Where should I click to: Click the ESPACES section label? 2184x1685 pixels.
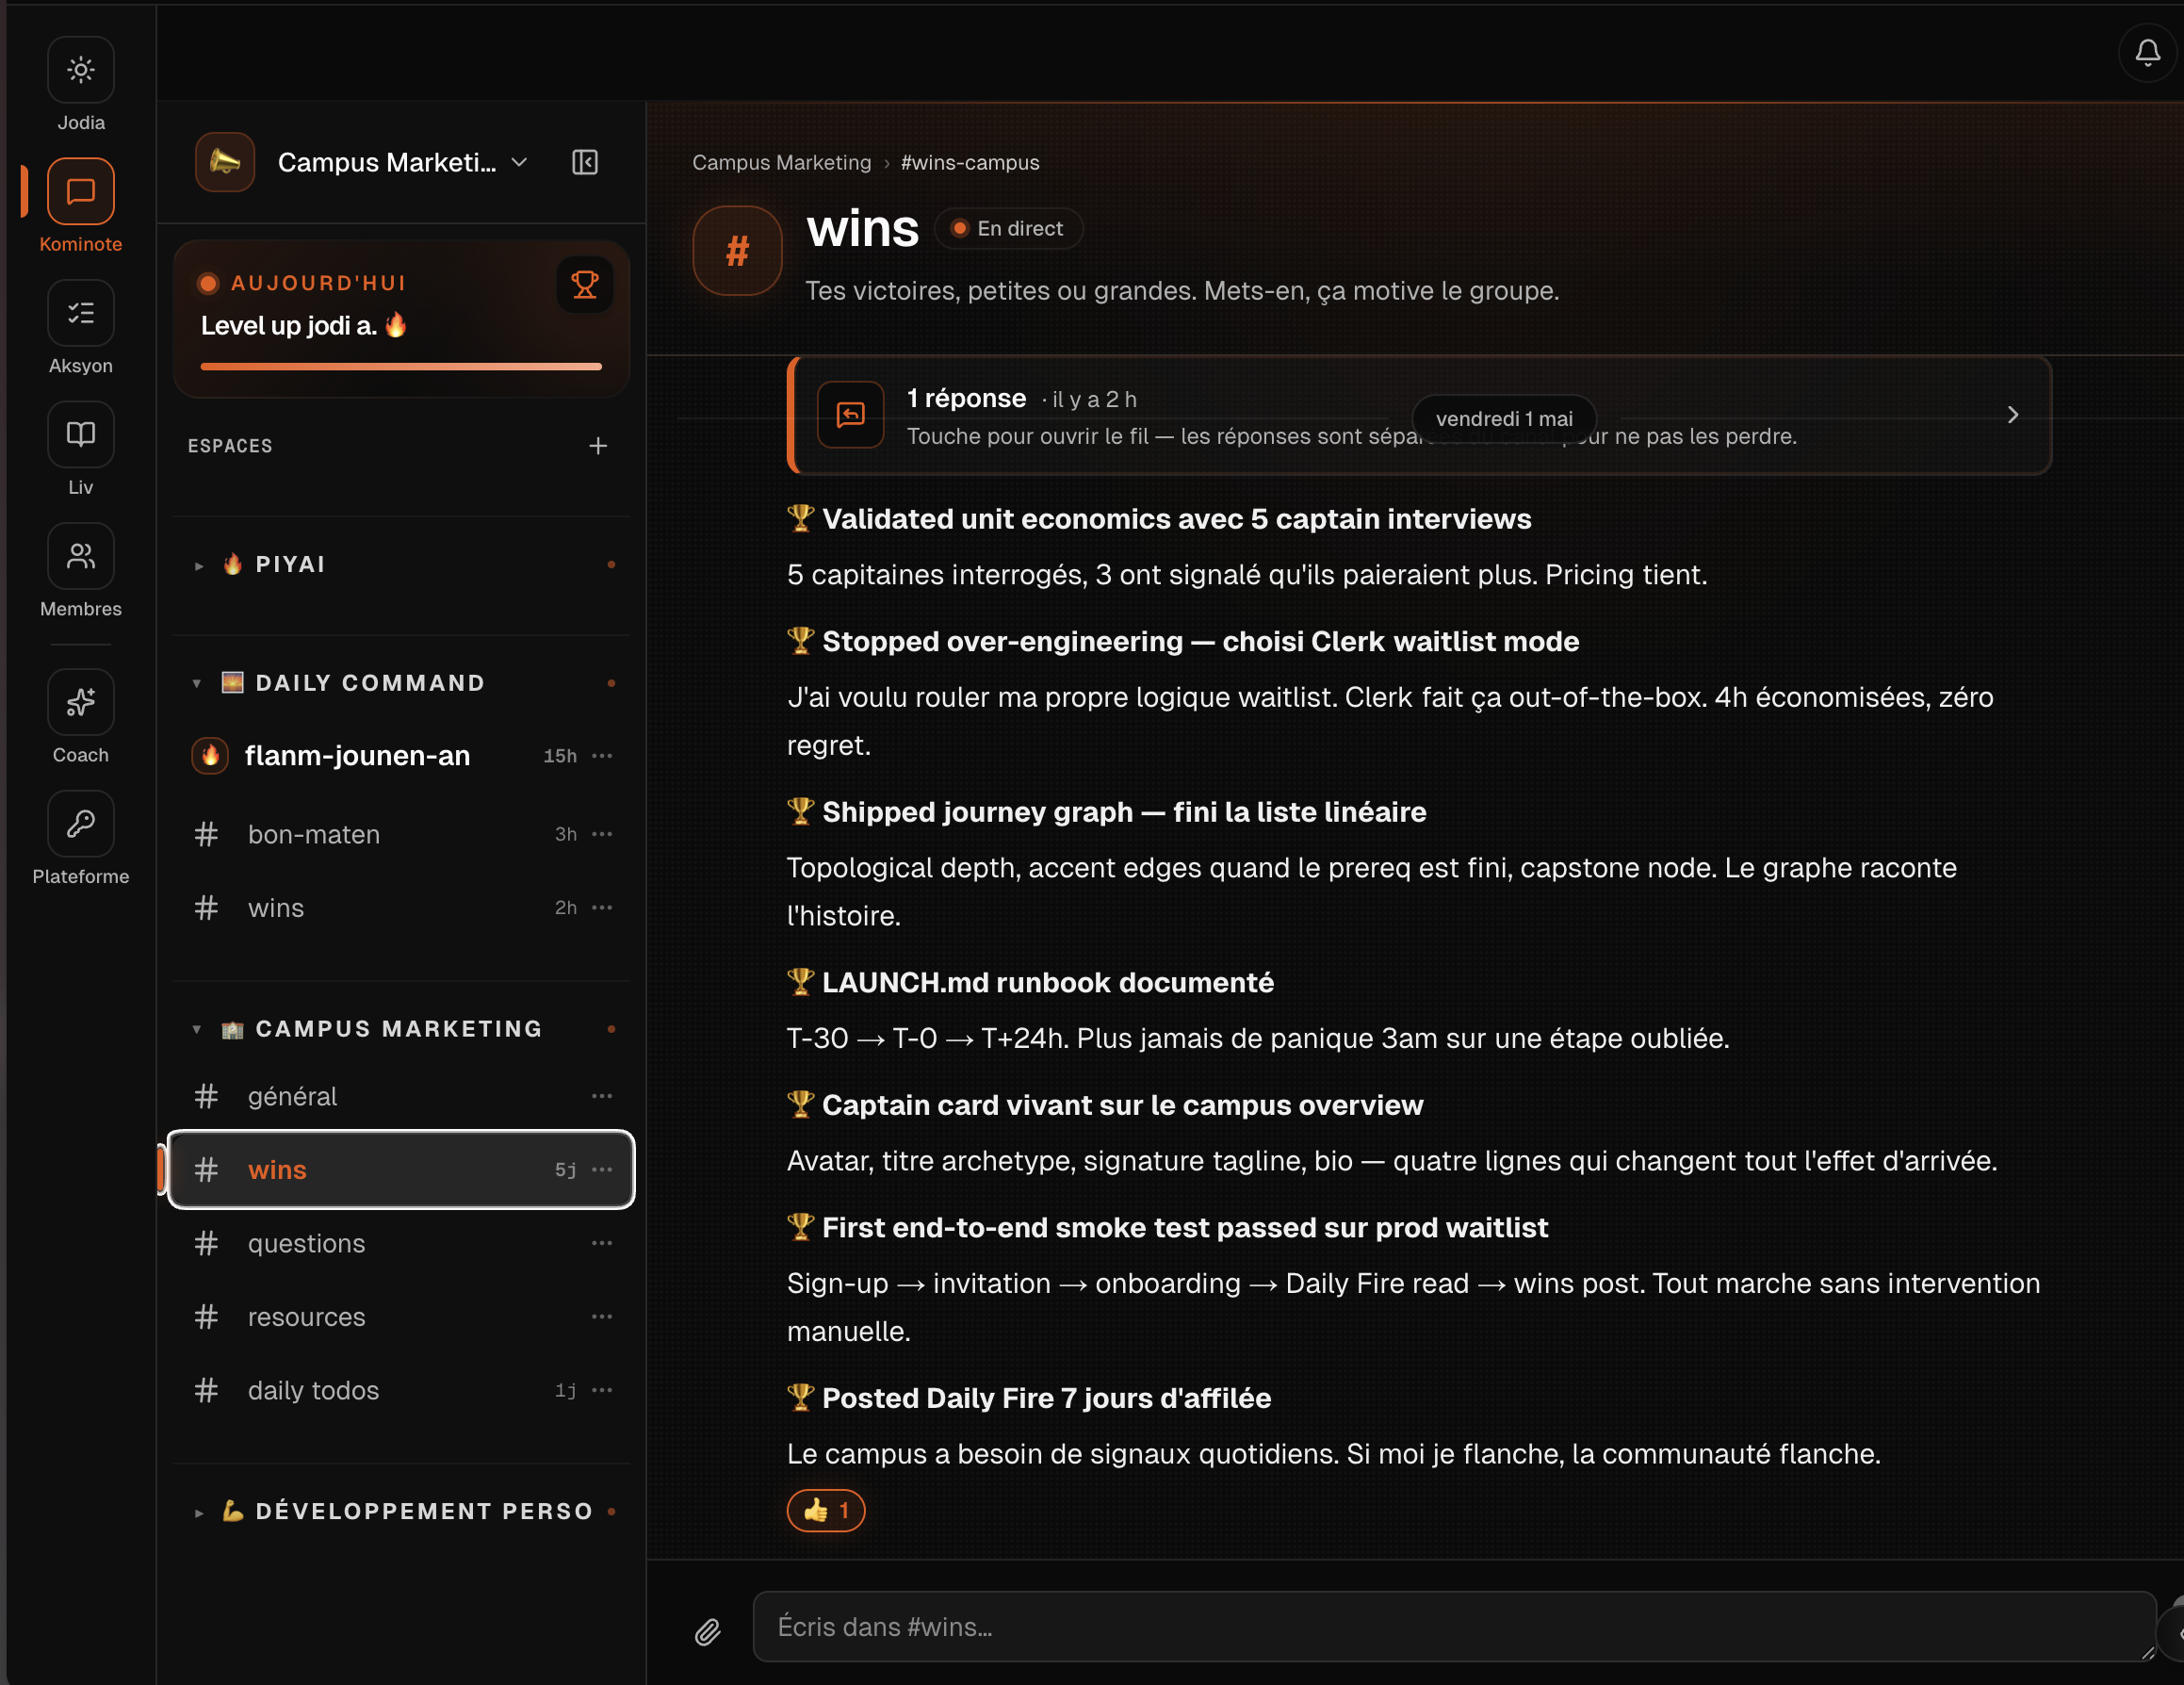coord(230,446)
